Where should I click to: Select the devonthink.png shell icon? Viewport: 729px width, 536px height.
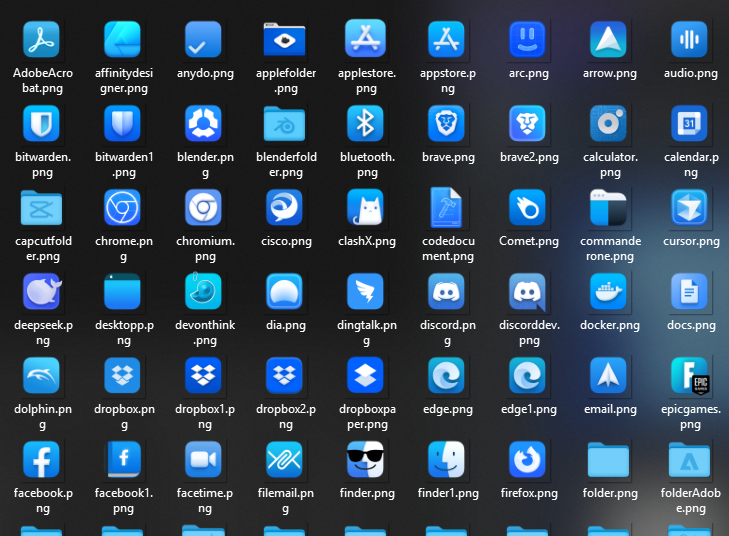tap(203, 291)
